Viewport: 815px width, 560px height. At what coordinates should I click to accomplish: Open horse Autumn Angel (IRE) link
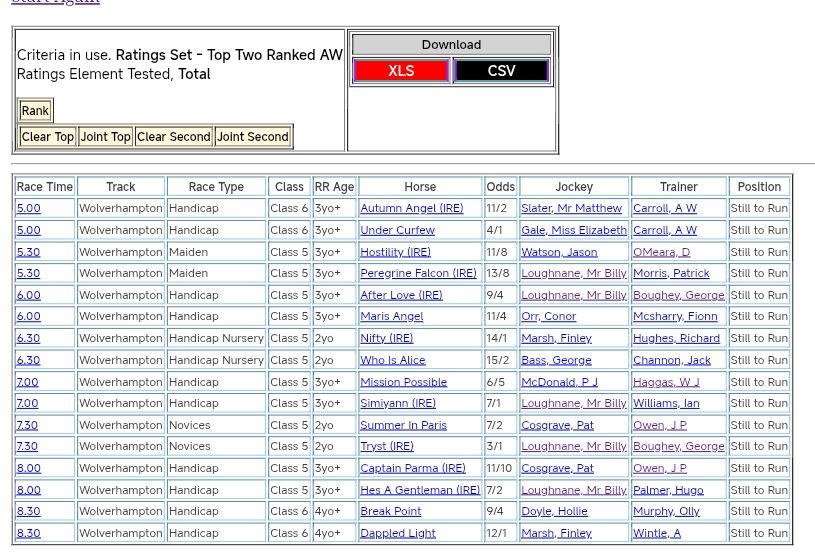point(411,209)
